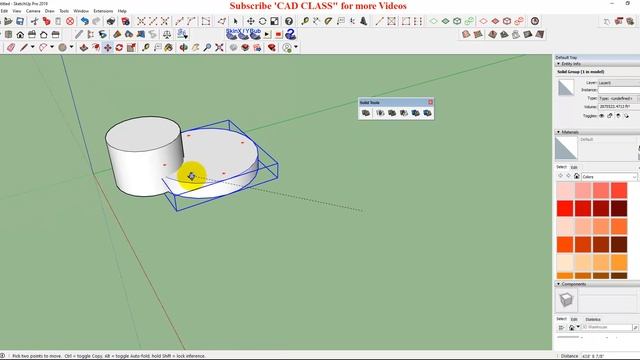Pick the light pink swatch in first row
640x360 pixels.
pos(565,190)
